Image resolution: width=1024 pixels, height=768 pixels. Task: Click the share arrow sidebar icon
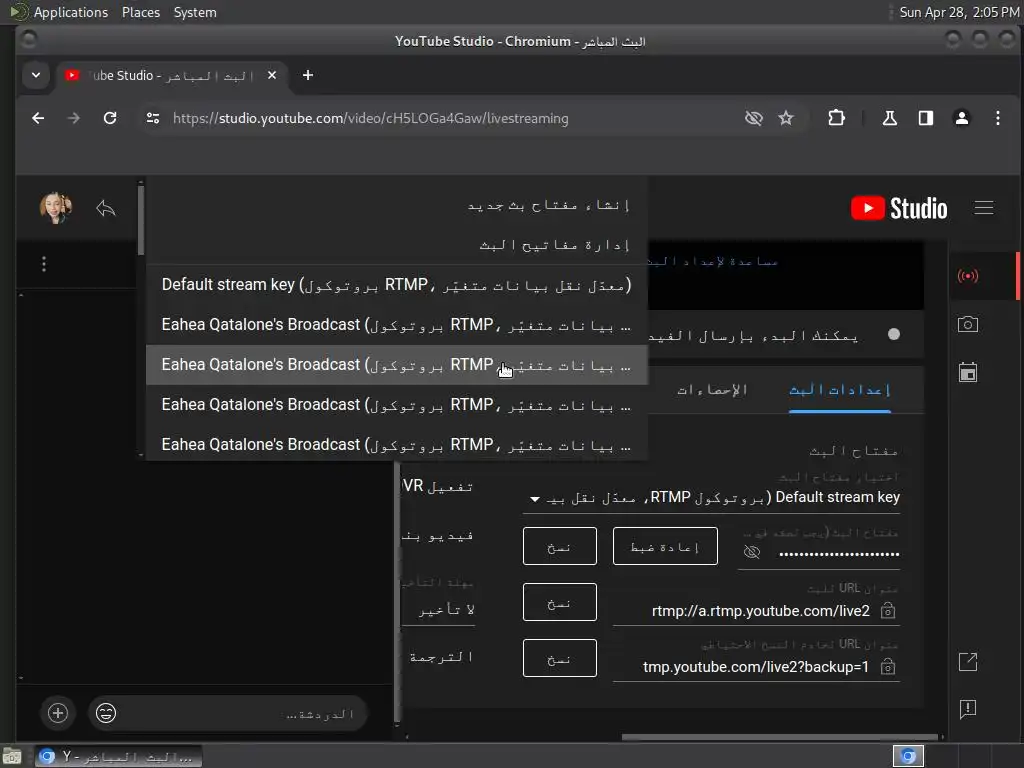(968, 661)
